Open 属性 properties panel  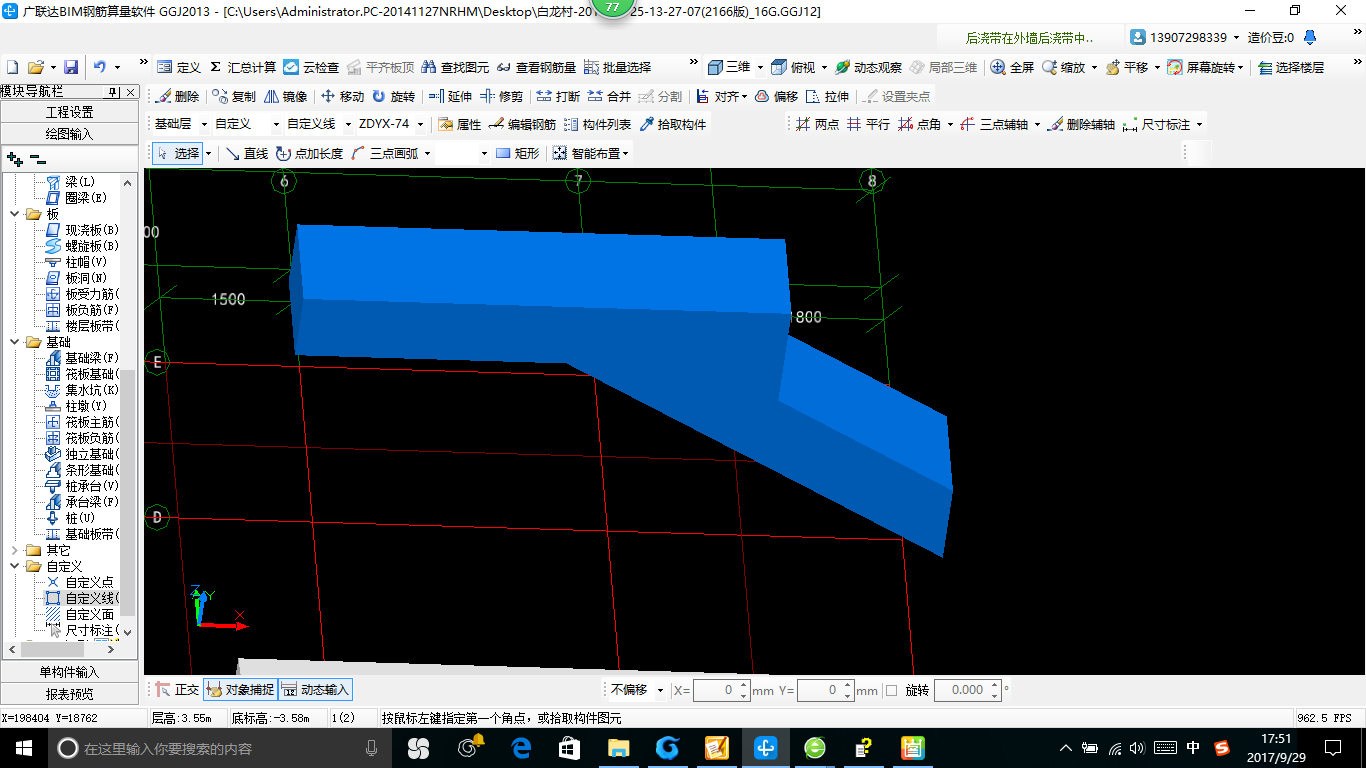pos(459,124)
